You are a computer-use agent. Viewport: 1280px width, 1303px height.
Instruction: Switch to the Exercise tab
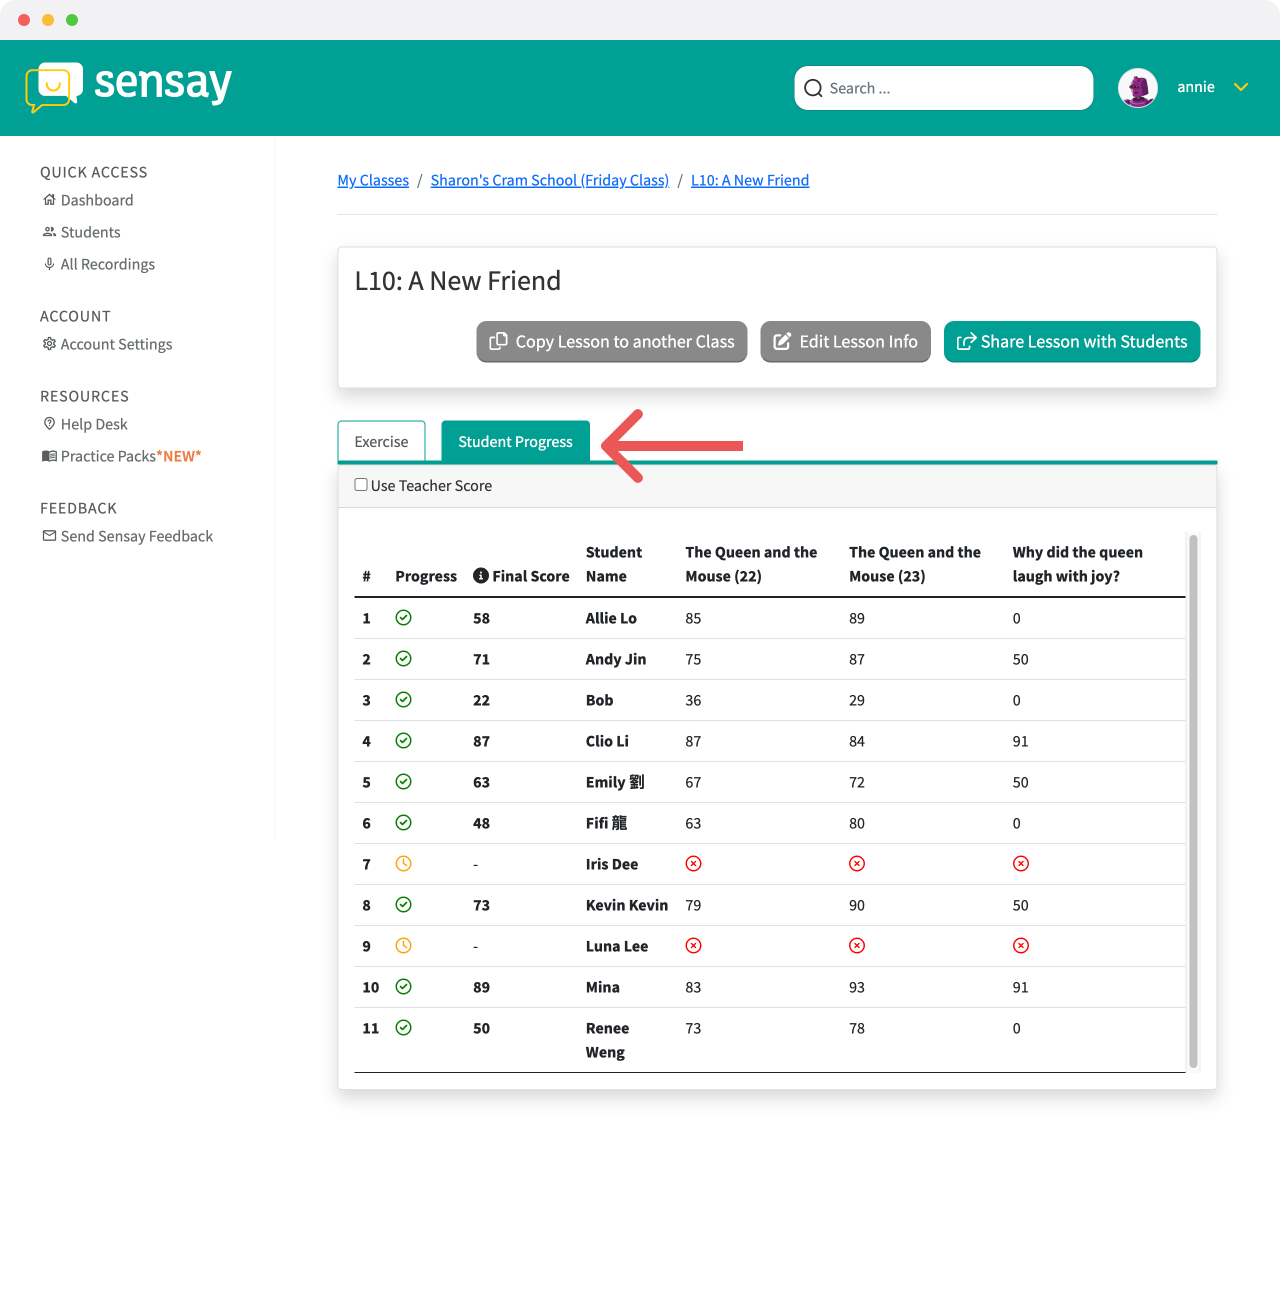382,442
